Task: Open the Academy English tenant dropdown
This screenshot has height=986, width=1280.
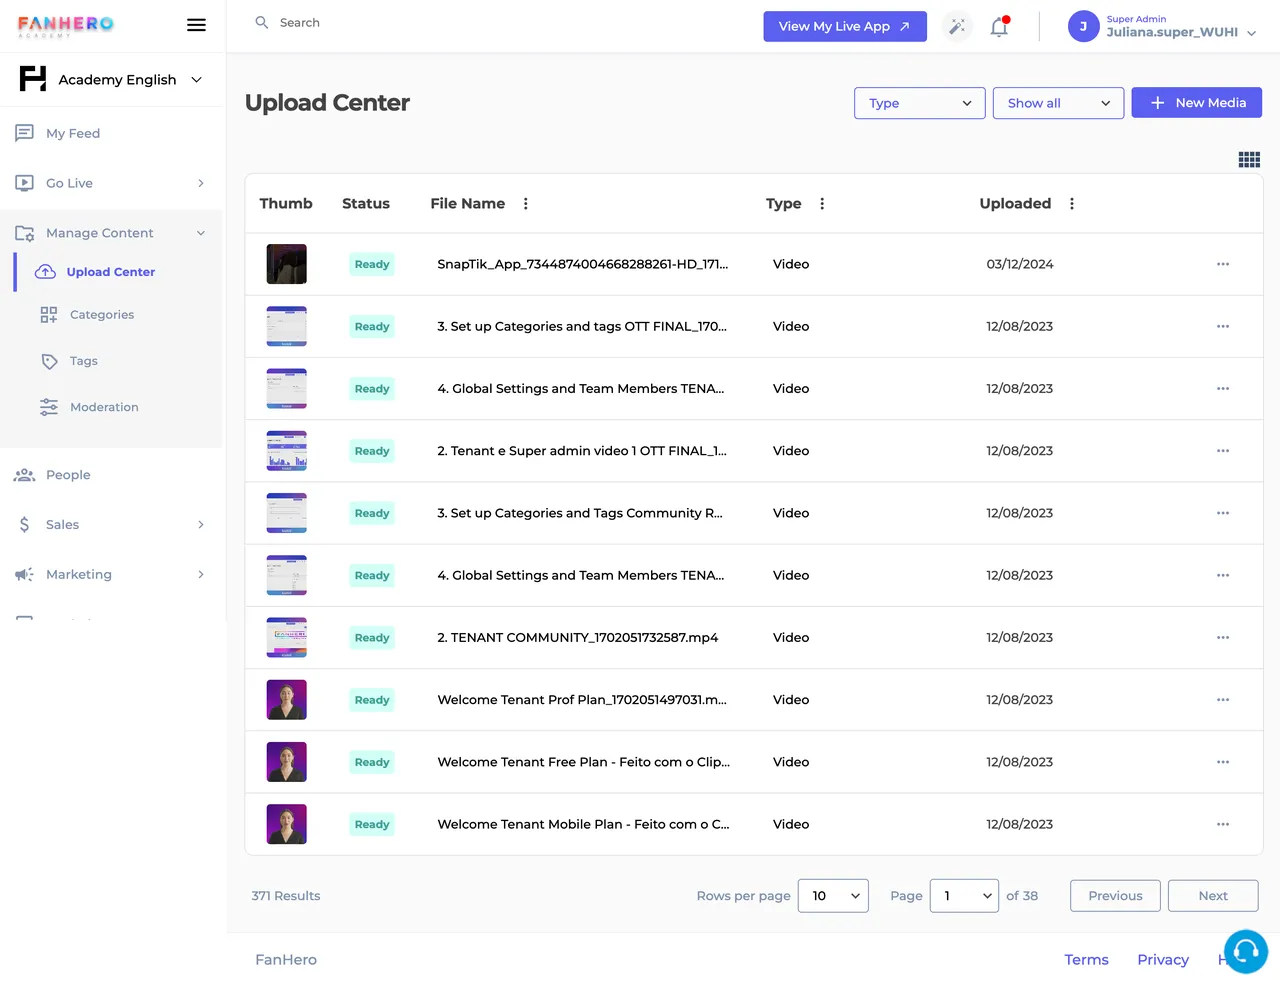Action: click(x=112, y=79)
